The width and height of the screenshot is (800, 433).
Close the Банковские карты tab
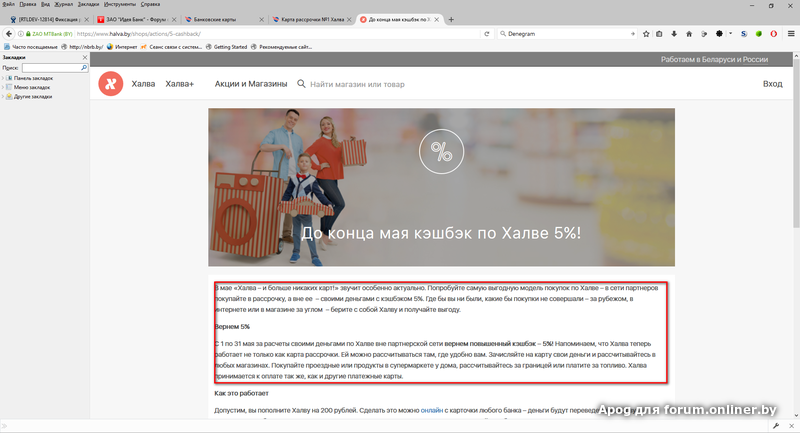262,19
